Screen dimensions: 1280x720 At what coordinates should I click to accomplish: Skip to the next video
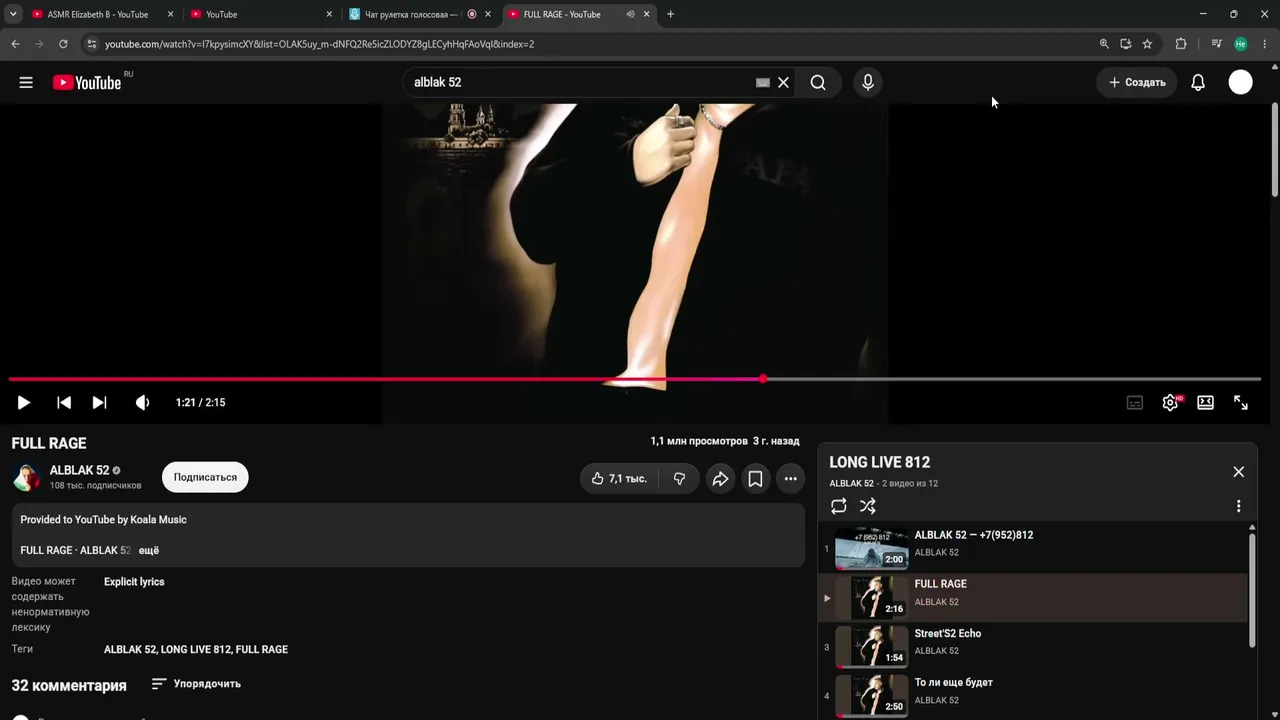coord(100,402)
